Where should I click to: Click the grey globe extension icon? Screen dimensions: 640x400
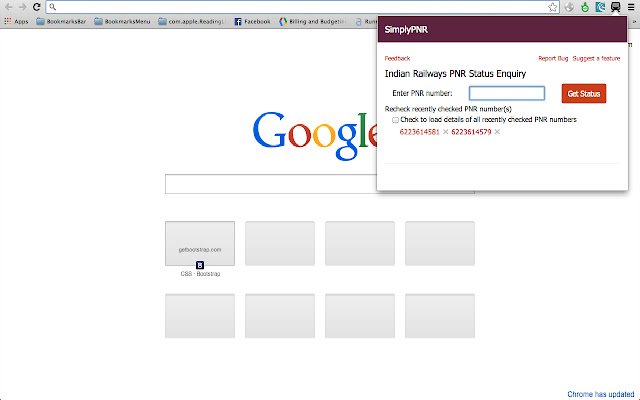569,7
